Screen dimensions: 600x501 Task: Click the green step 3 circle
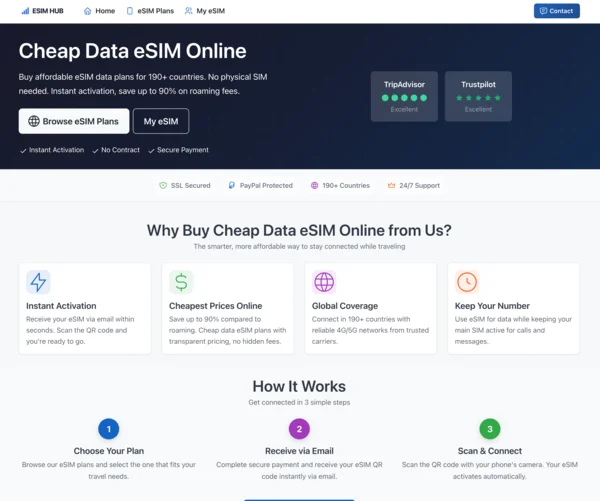[490, 429]
